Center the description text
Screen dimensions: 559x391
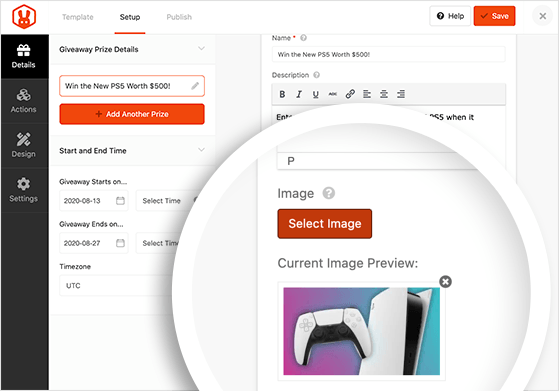click(384, 94)
